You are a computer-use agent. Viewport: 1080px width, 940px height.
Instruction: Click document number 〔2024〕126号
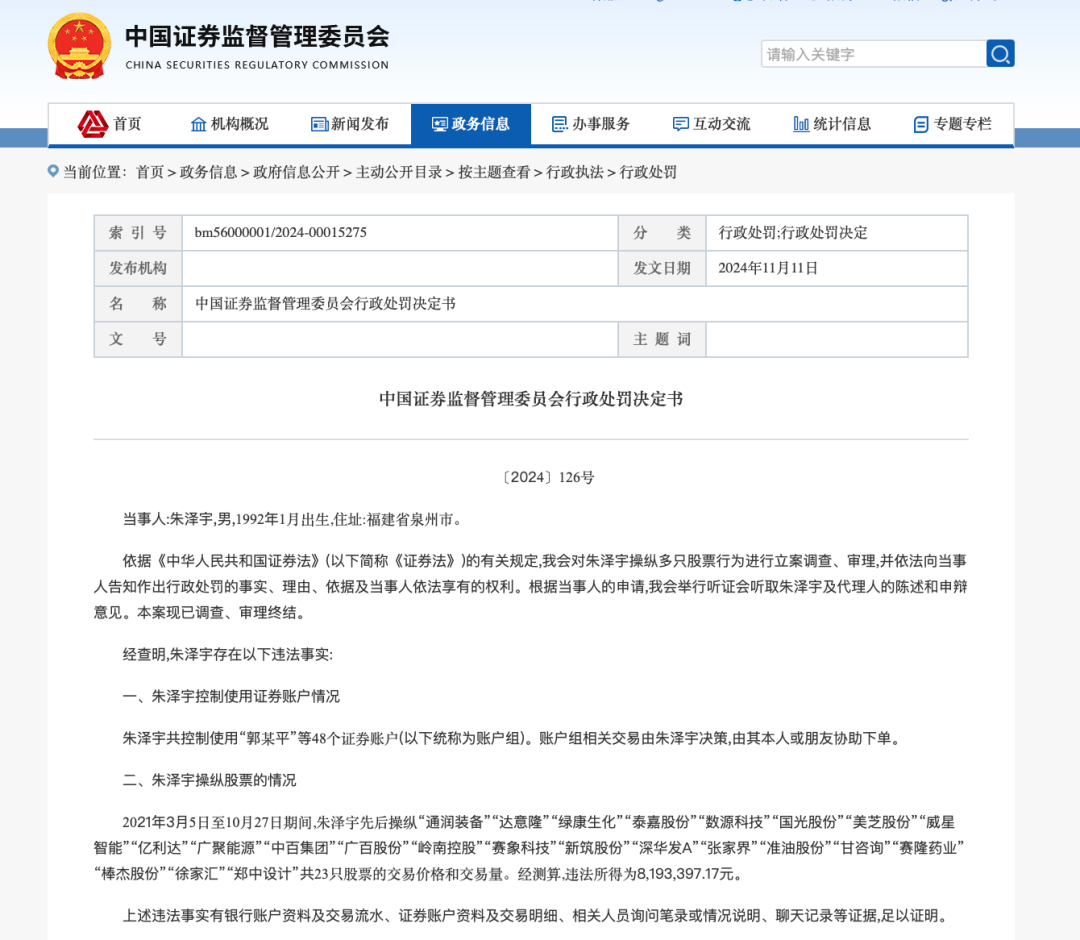coord(548,477)
